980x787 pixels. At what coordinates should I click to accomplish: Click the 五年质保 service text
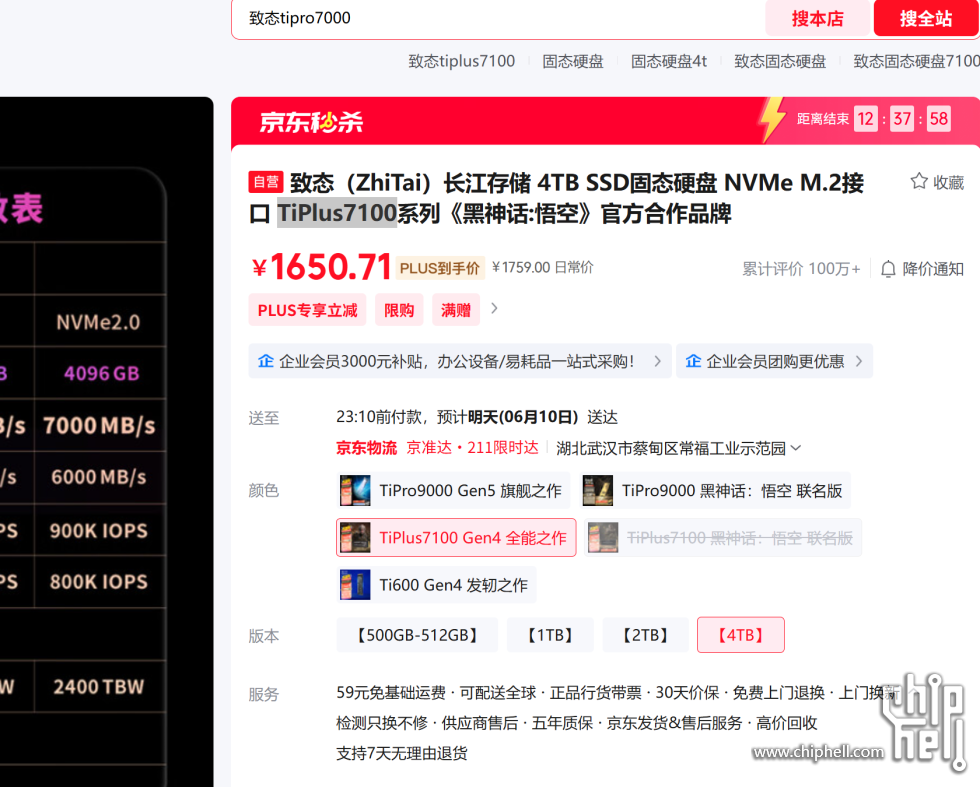562,723
